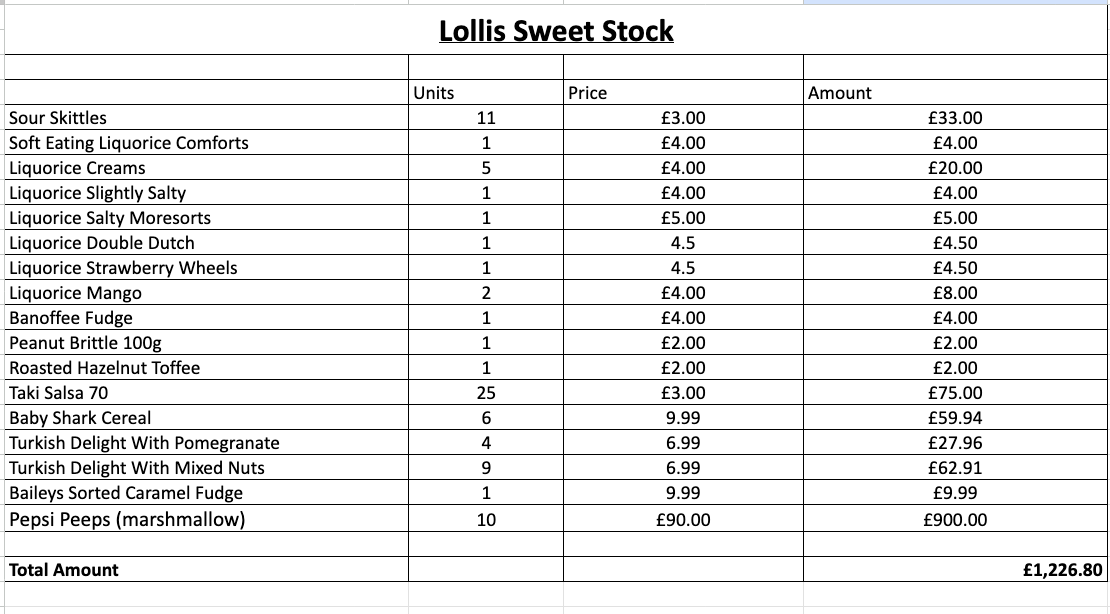Click the £27.96 amount cell
The image size is (1110, 614).
955,443
